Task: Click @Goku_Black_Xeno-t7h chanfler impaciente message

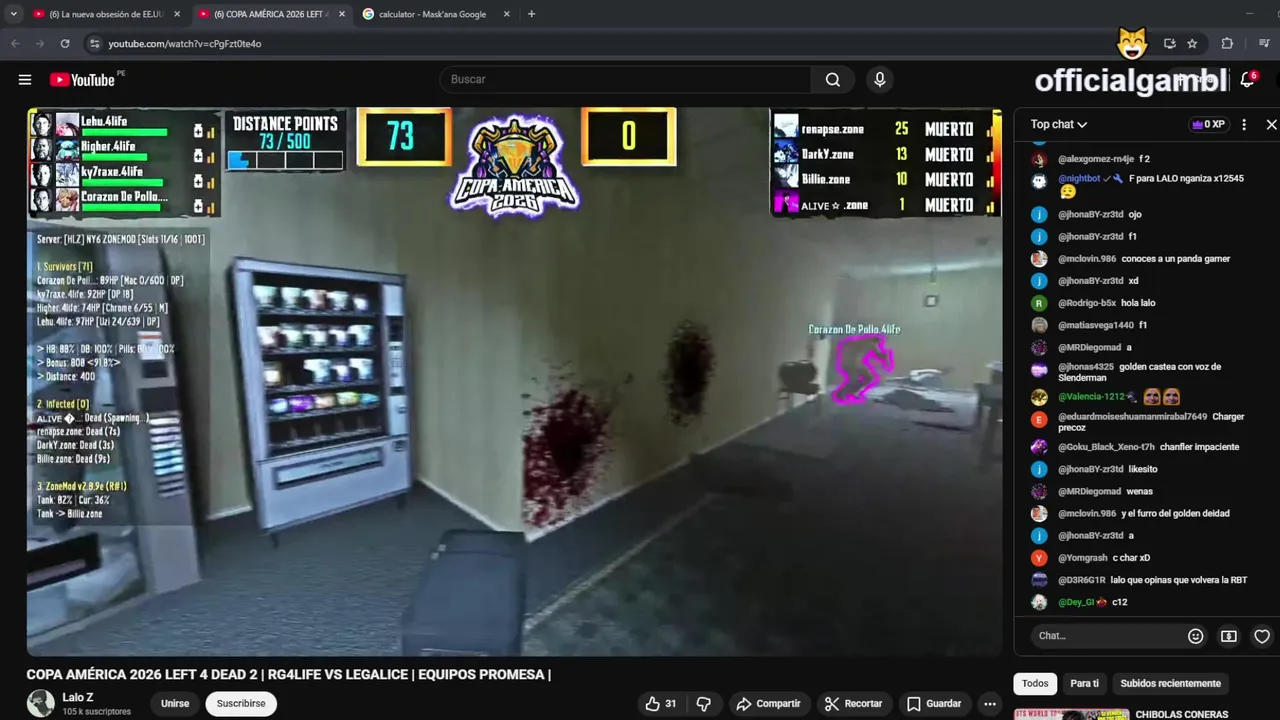Action: pos(1150,447)
